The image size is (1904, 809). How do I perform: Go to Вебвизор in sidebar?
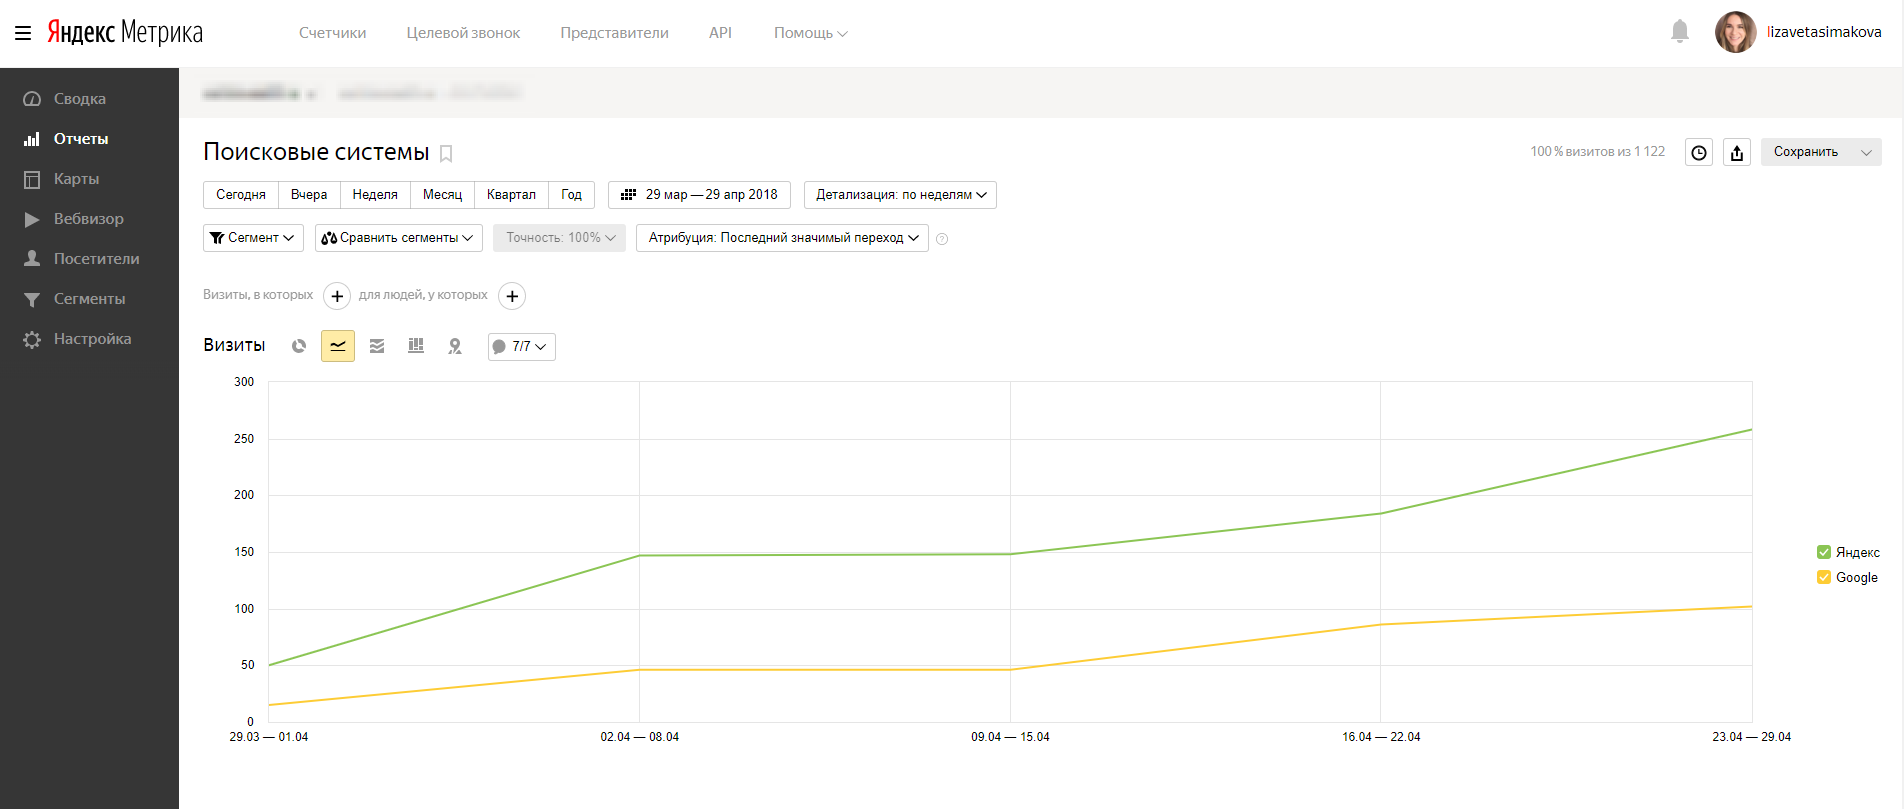(88, 219)
